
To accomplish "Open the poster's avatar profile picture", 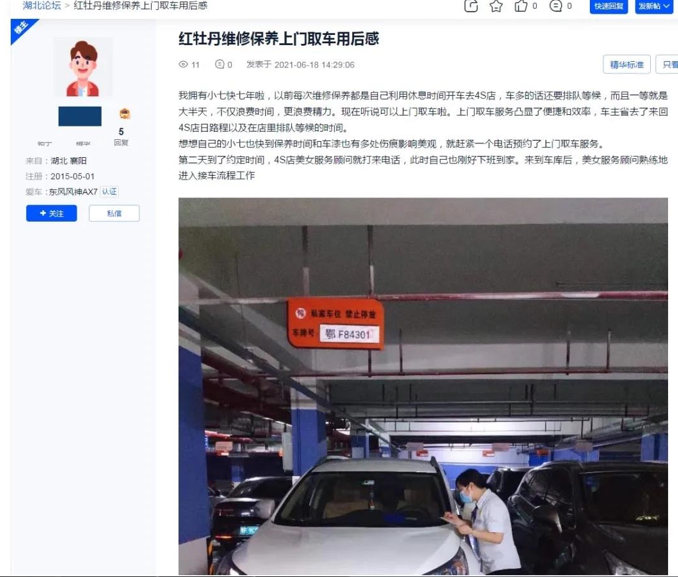I will click(83, 67).
